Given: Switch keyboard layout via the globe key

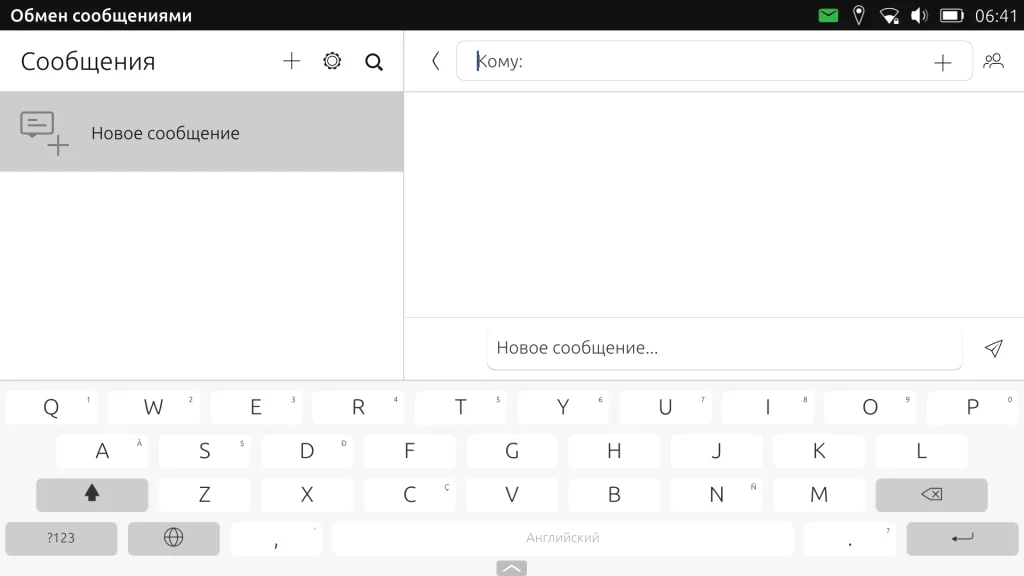Looking at the screenshot, I should (173, 538).
